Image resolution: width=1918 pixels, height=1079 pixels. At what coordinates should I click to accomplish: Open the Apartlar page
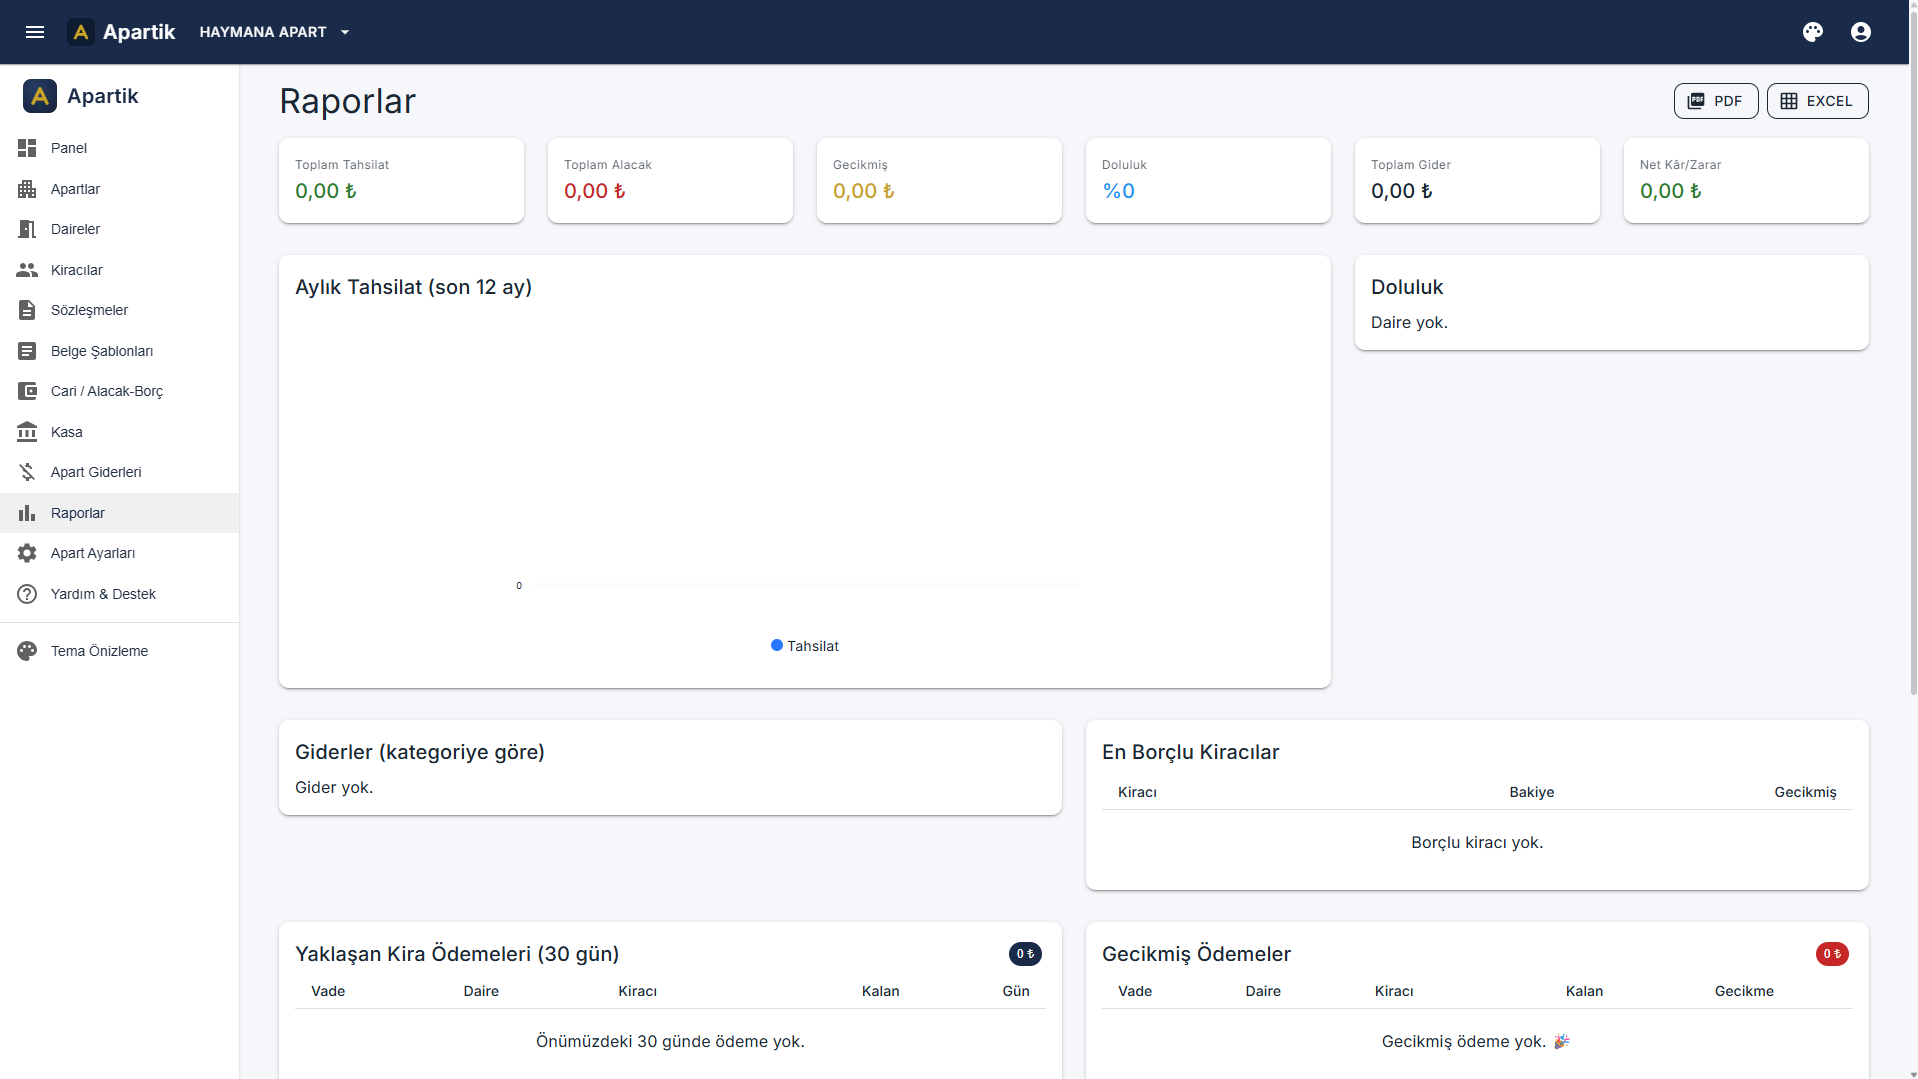(x=120, y=189)
